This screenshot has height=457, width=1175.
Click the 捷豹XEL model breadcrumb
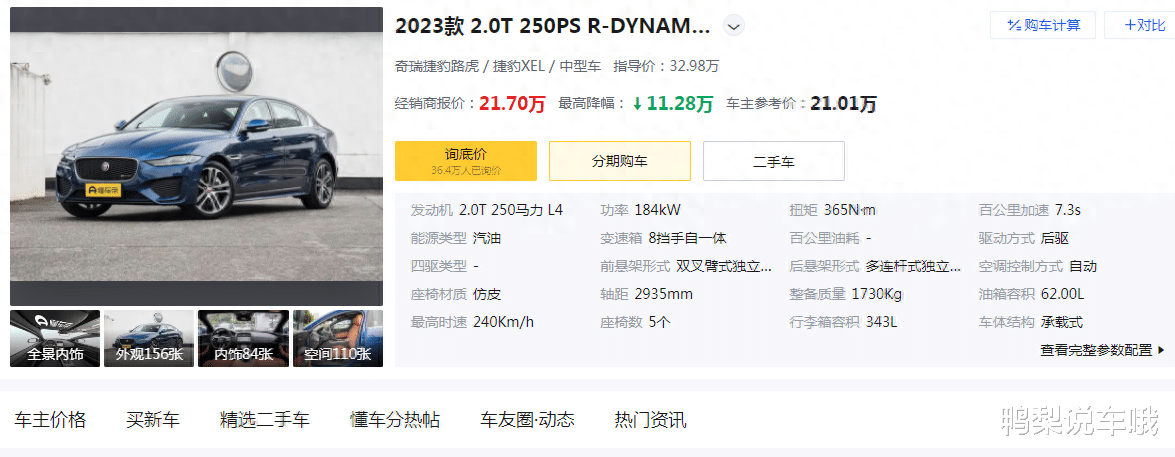pos(518,66)
